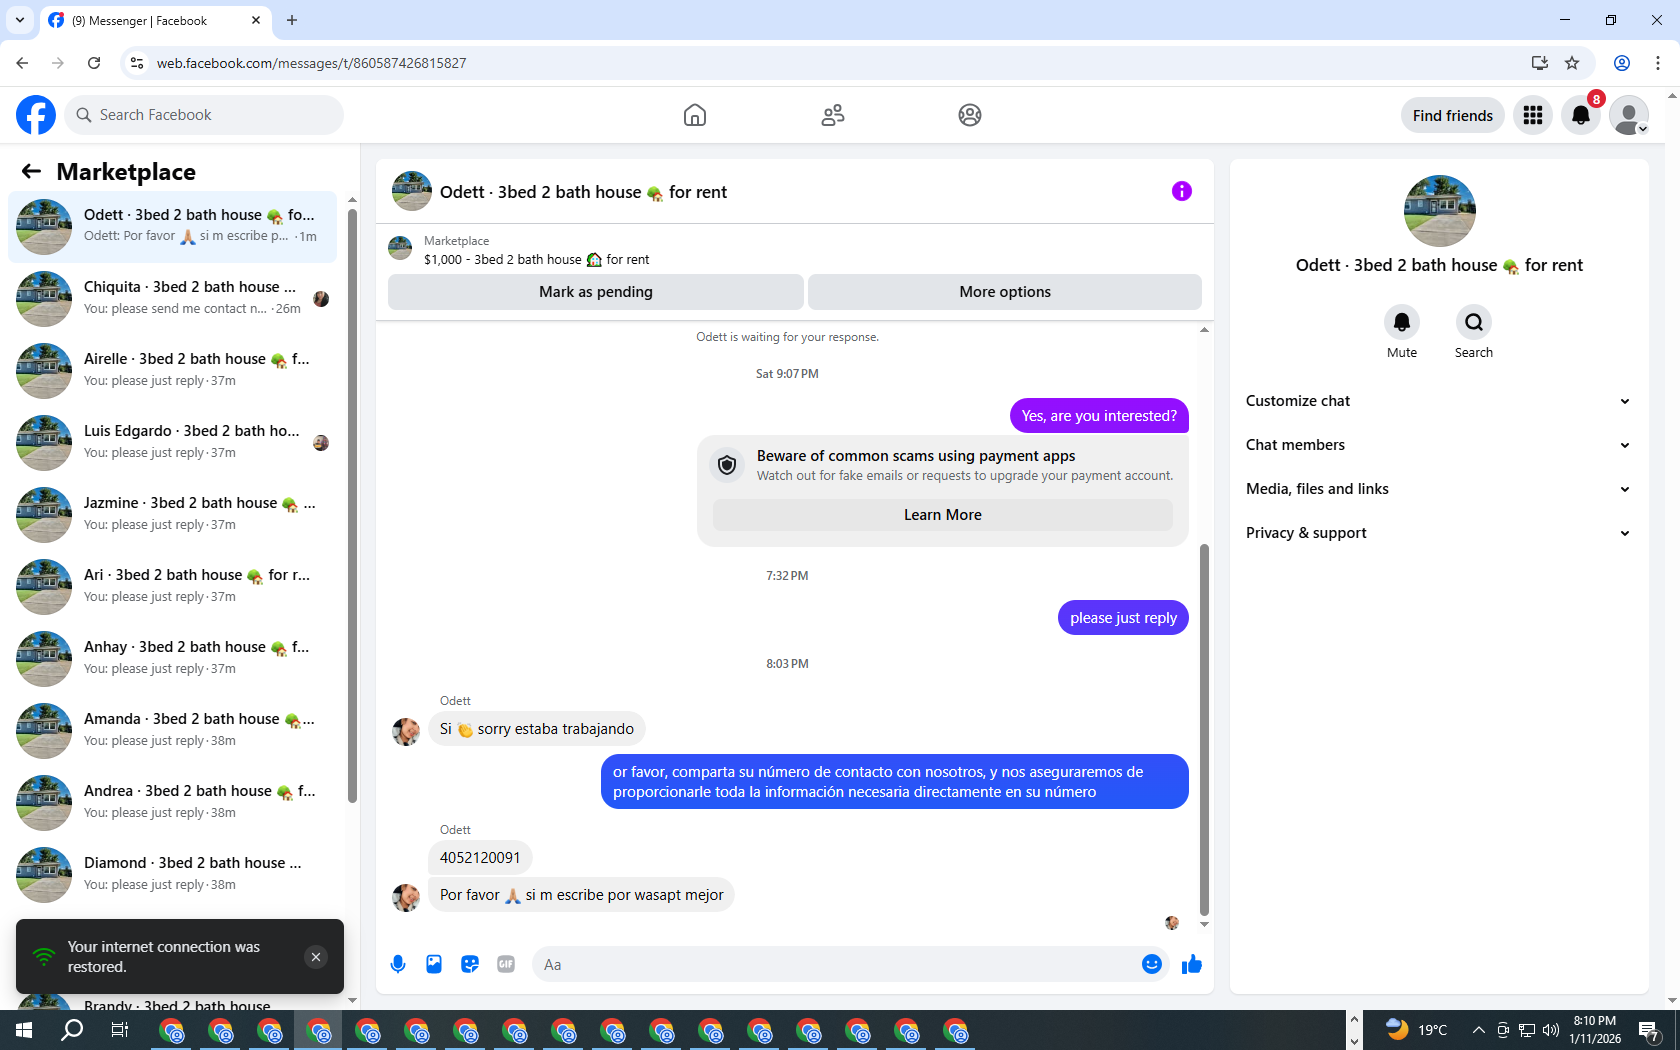Click the 'Yes, are you interested?' message
Screen dimensions: 1680x1050
1099,416
